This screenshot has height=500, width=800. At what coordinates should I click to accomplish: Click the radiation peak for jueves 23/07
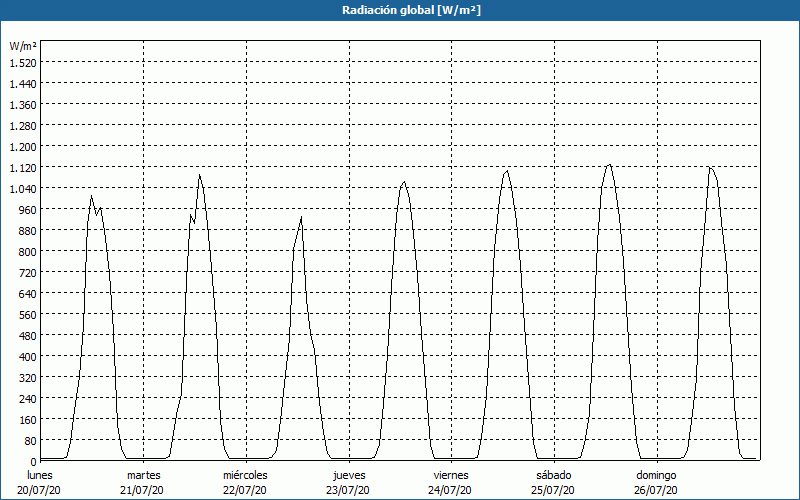404,182
